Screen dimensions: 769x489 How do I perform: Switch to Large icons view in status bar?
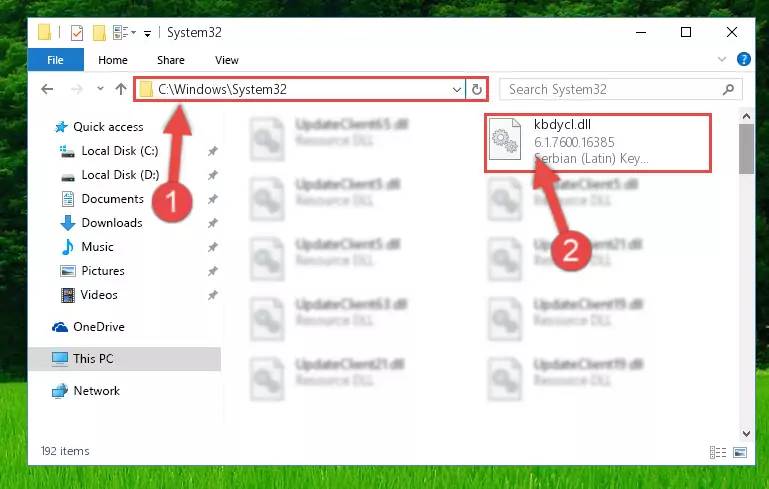point(740,452)
